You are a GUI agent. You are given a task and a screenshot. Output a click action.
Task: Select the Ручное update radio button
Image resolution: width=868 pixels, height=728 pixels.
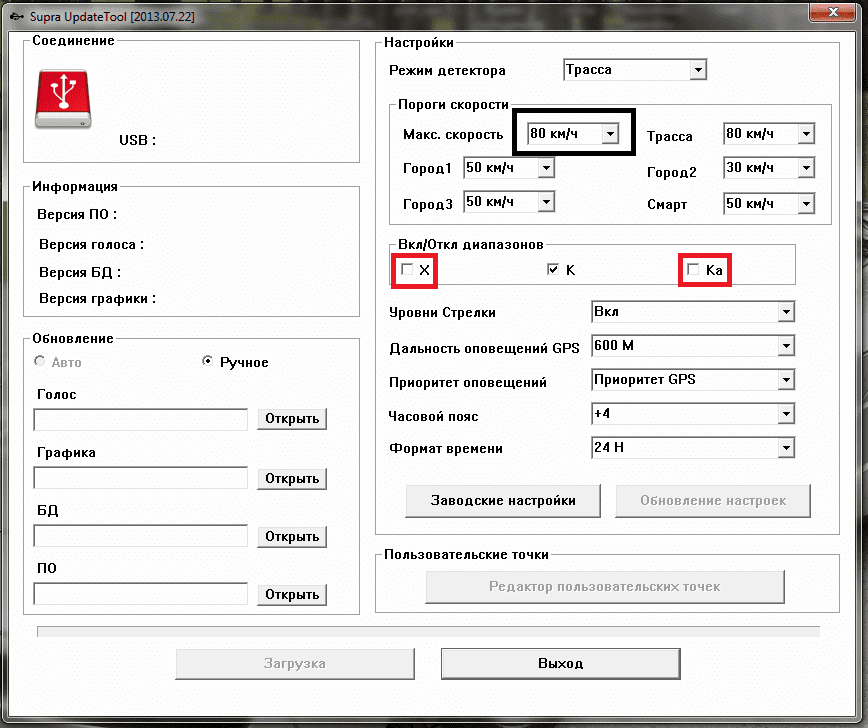coord(208,362)
